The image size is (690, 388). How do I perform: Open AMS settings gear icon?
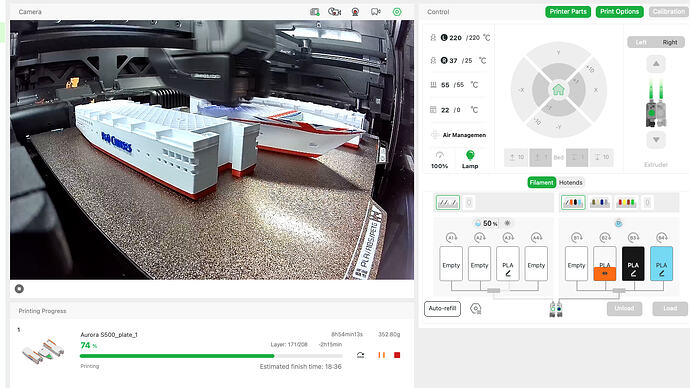pyautogui.click(x=476, y=309)
